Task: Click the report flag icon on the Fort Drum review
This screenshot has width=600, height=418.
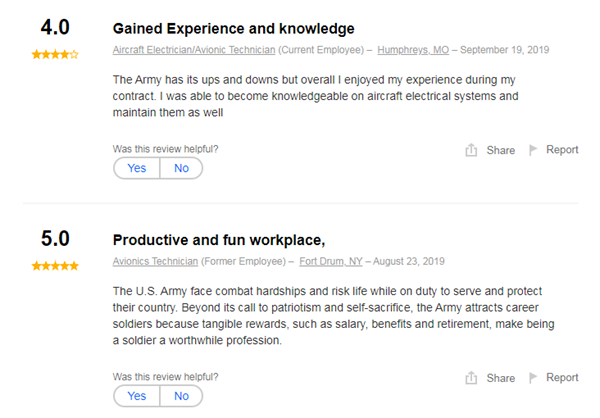Action: click(x=533, y=378)
